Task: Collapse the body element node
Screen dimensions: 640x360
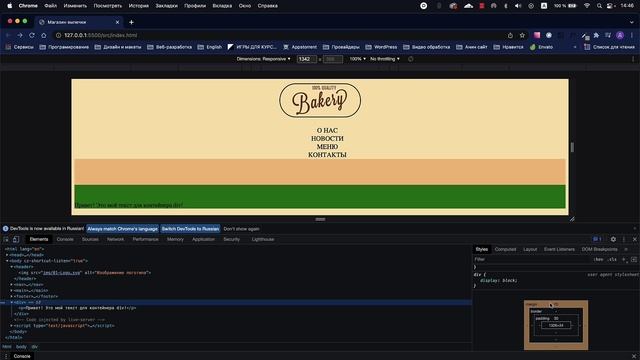Action: click(7, 260)
